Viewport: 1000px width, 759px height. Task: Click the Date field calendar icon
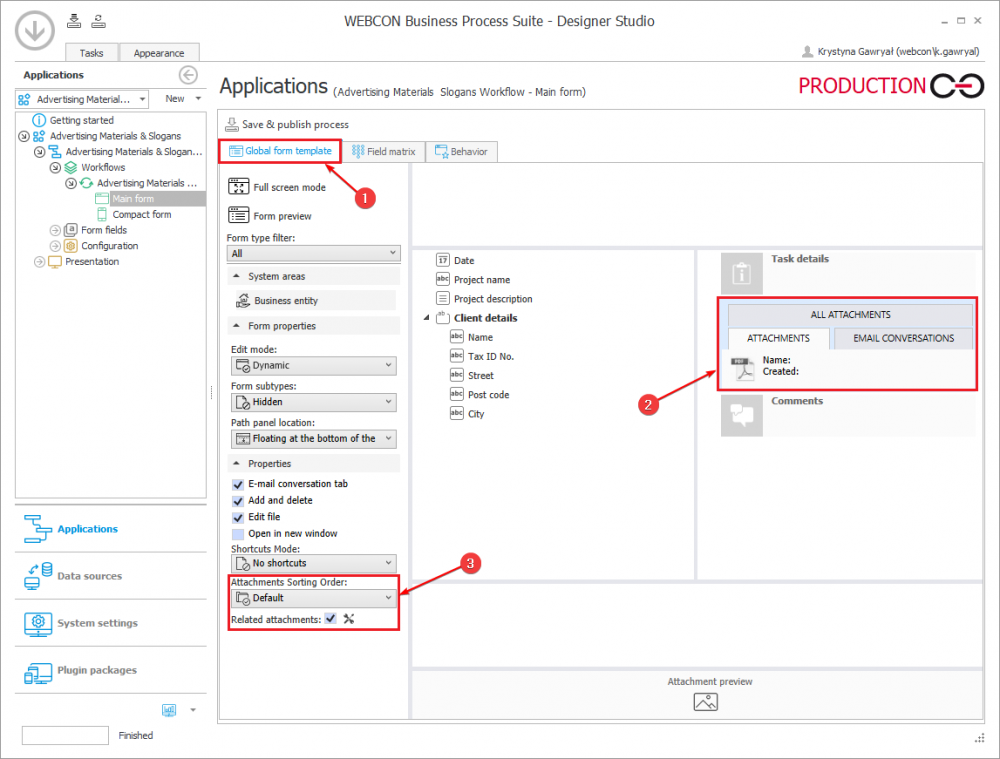tap(443, 260)
